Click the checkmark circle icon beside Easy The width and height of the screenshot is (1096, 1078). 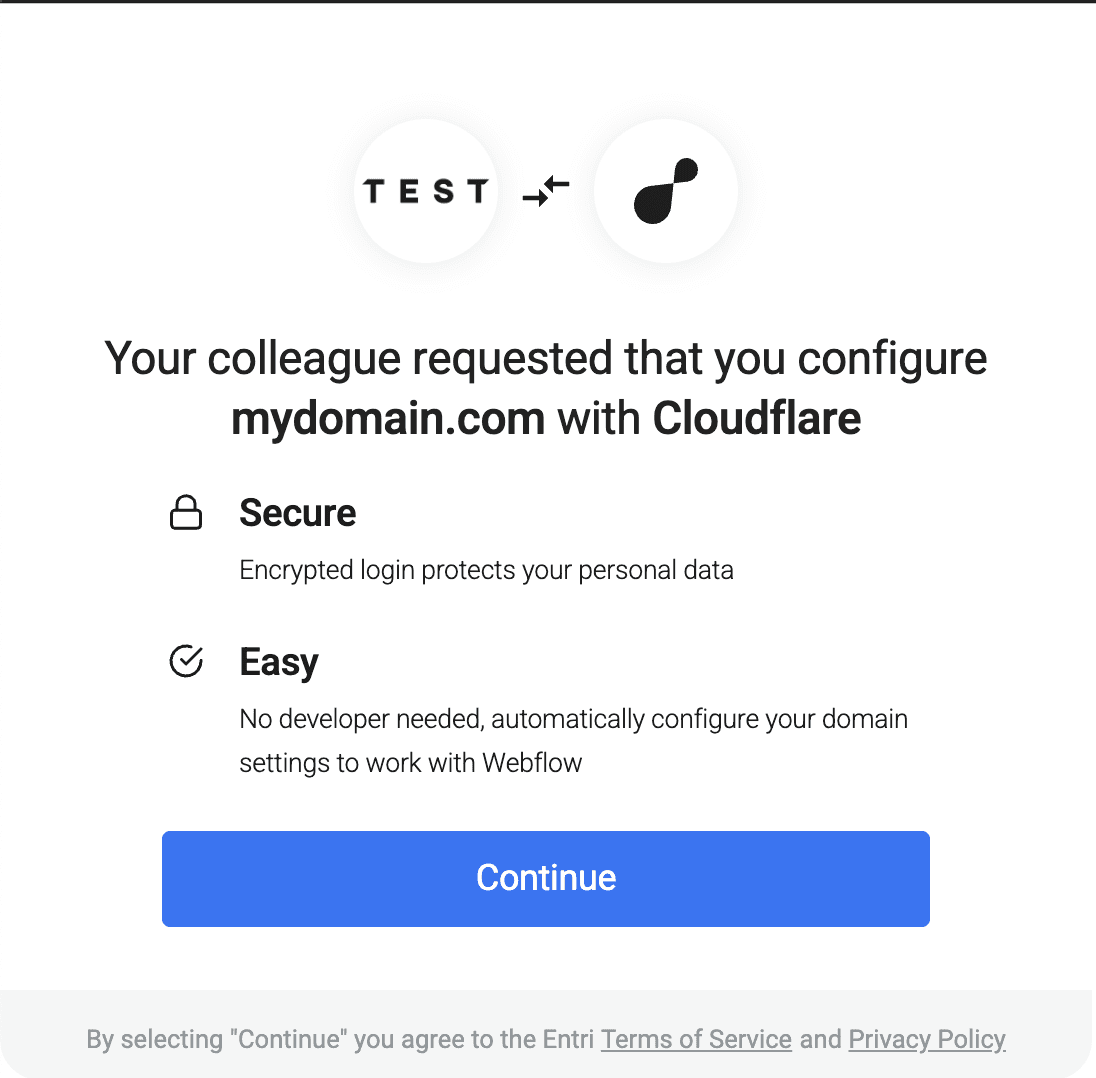pos(186,662)
